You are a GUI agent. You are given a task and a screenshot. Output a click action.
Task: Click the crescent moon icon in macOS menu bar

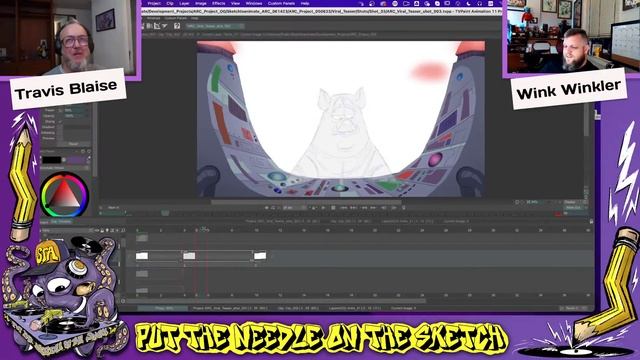(x=468, y=3)
